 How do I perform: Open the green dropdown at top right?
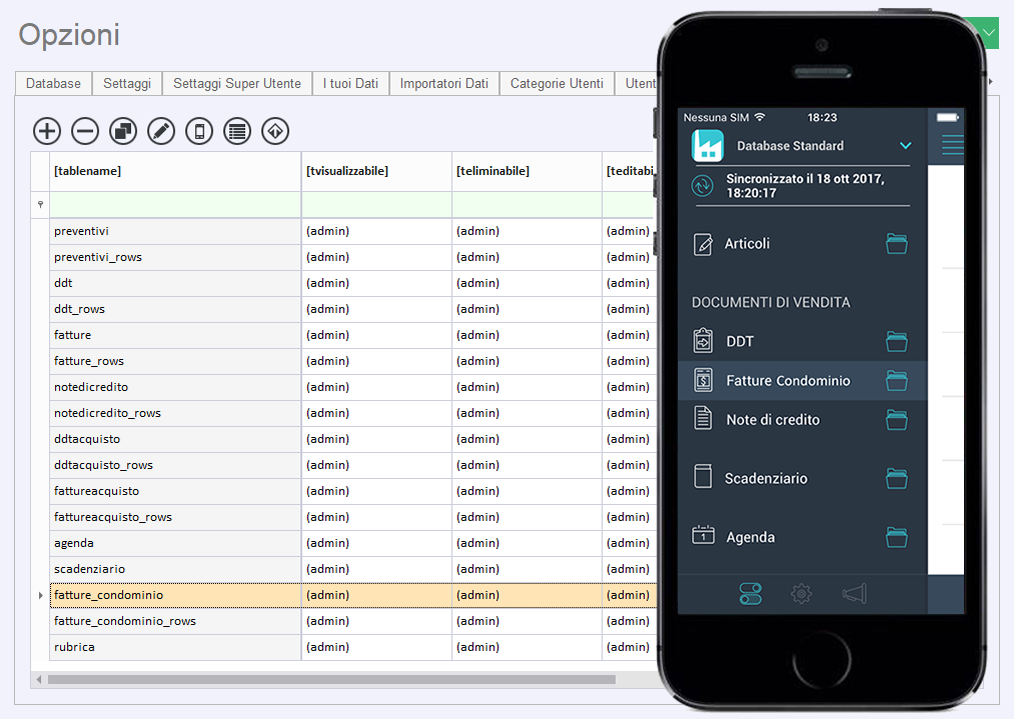click(988, 33)
